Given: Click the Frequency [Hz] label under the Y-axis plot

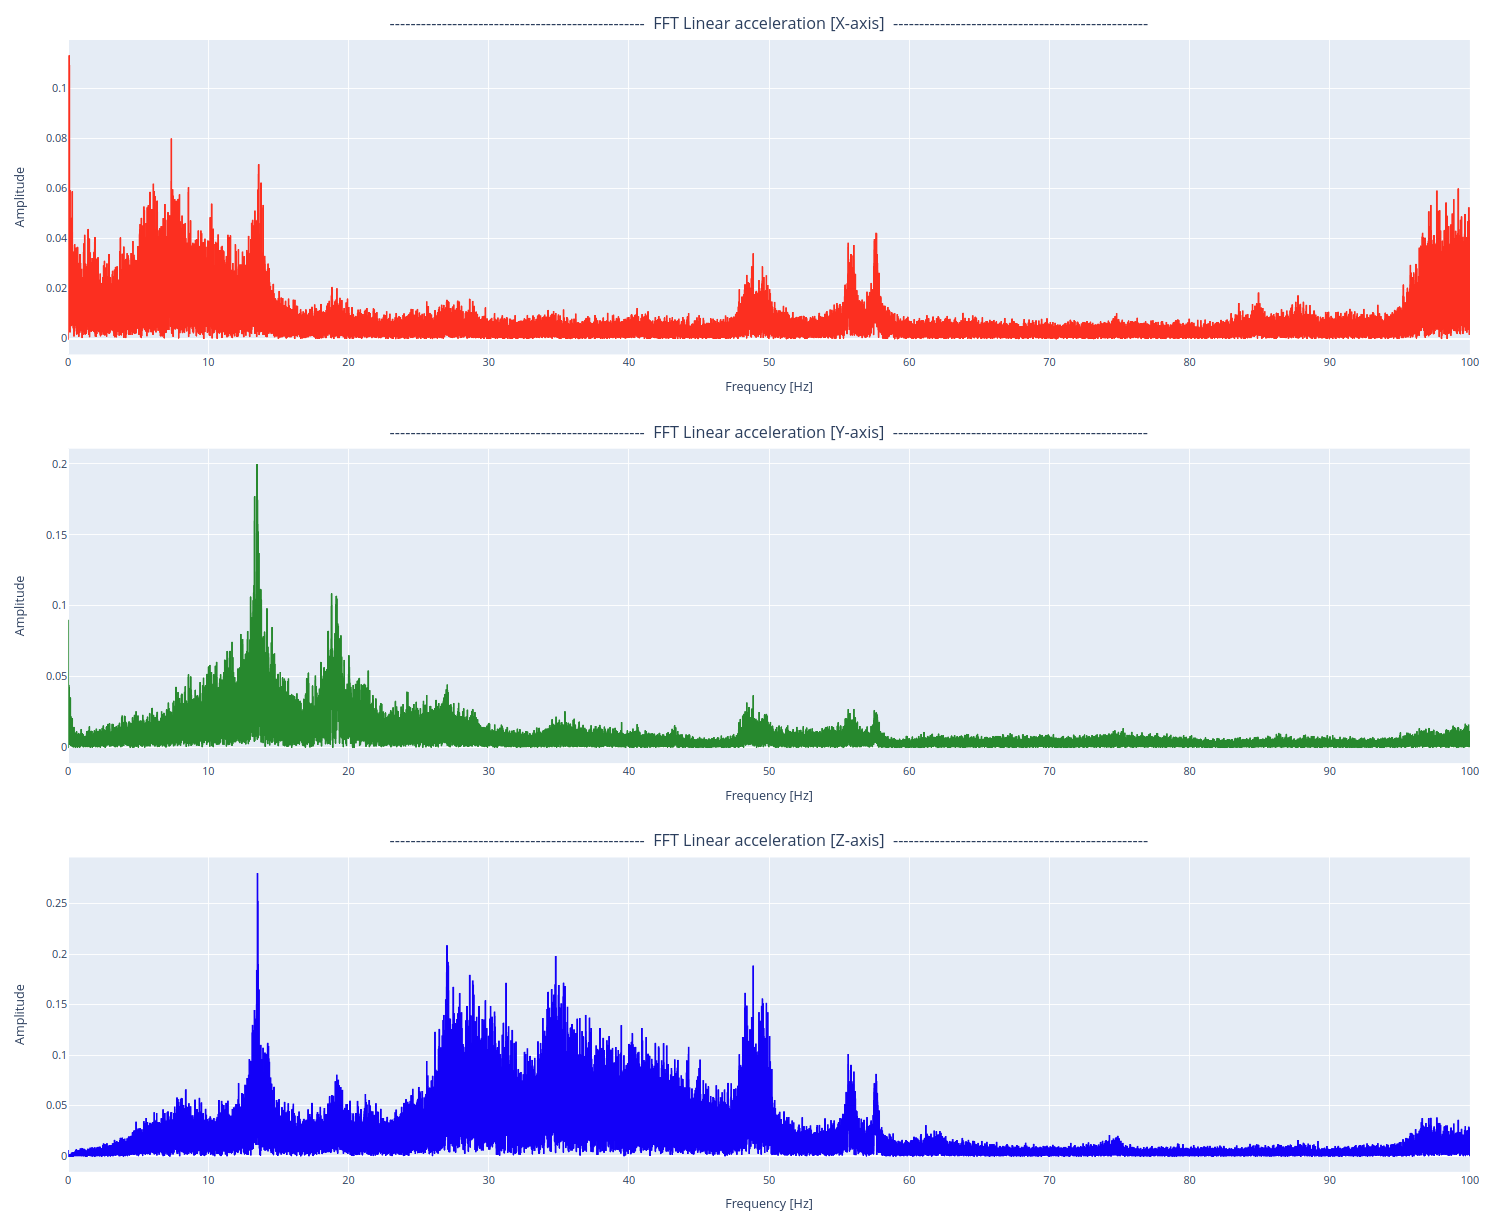Looking at the screenshot, I should pos(768,796).
